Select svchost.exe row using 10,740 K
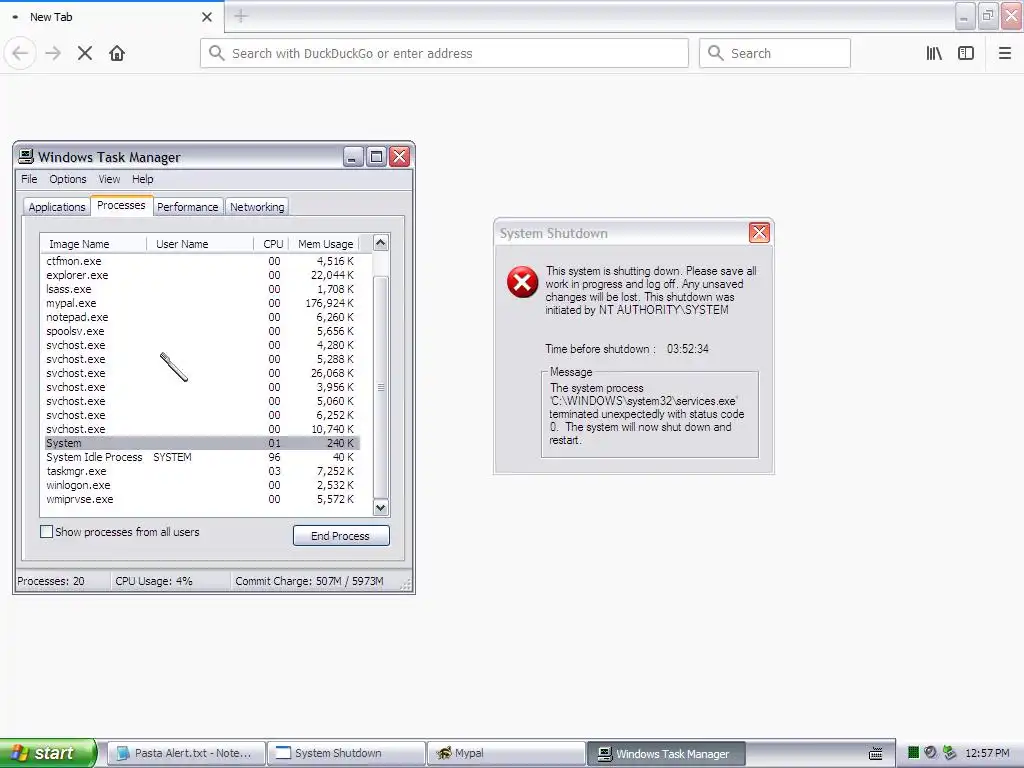The height and width of the screenshot is (768, 1024). point(202,429)
